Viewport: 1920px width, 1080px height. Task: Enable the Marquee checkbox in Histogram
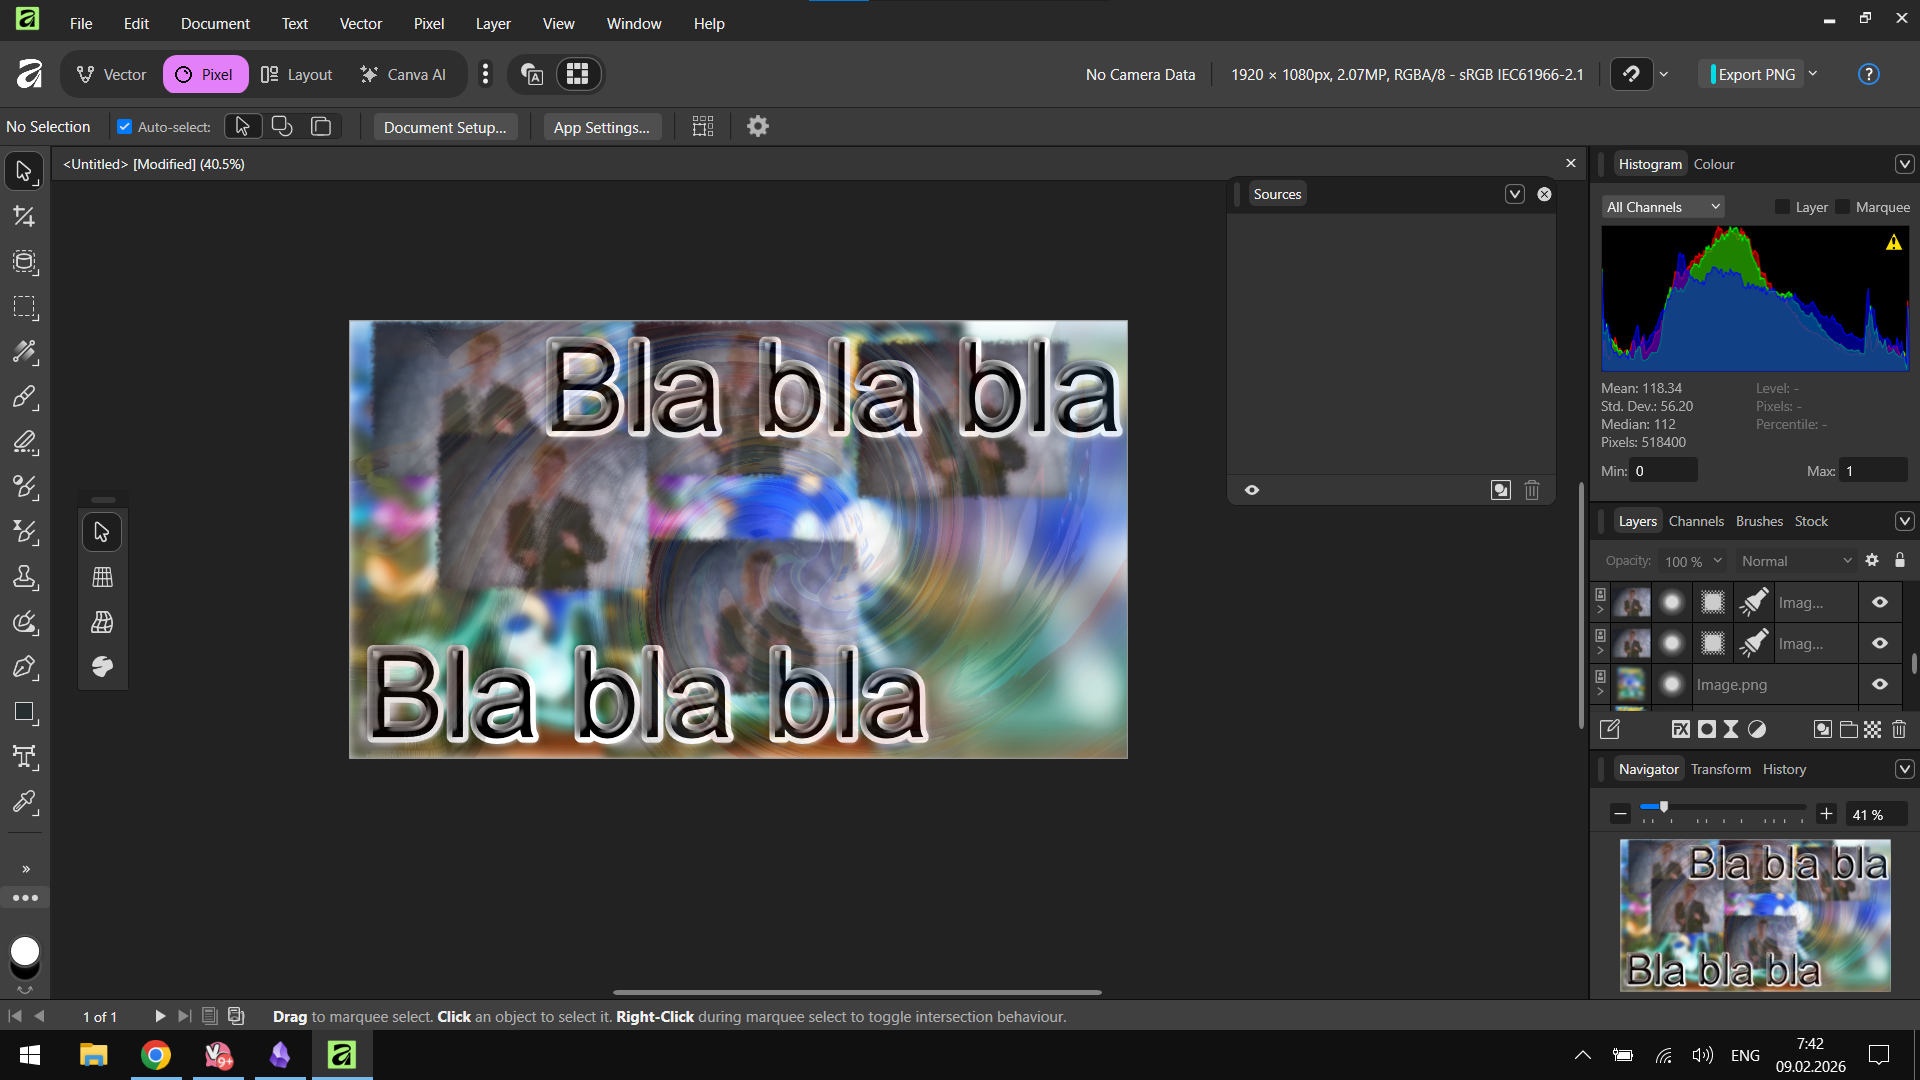tap(1843, 207)
